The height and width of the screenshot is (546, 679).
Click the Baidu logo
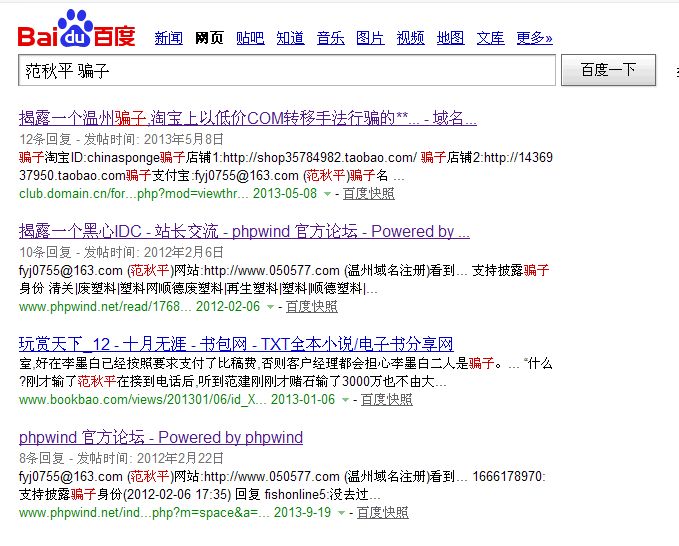click(x=77, y=28)
